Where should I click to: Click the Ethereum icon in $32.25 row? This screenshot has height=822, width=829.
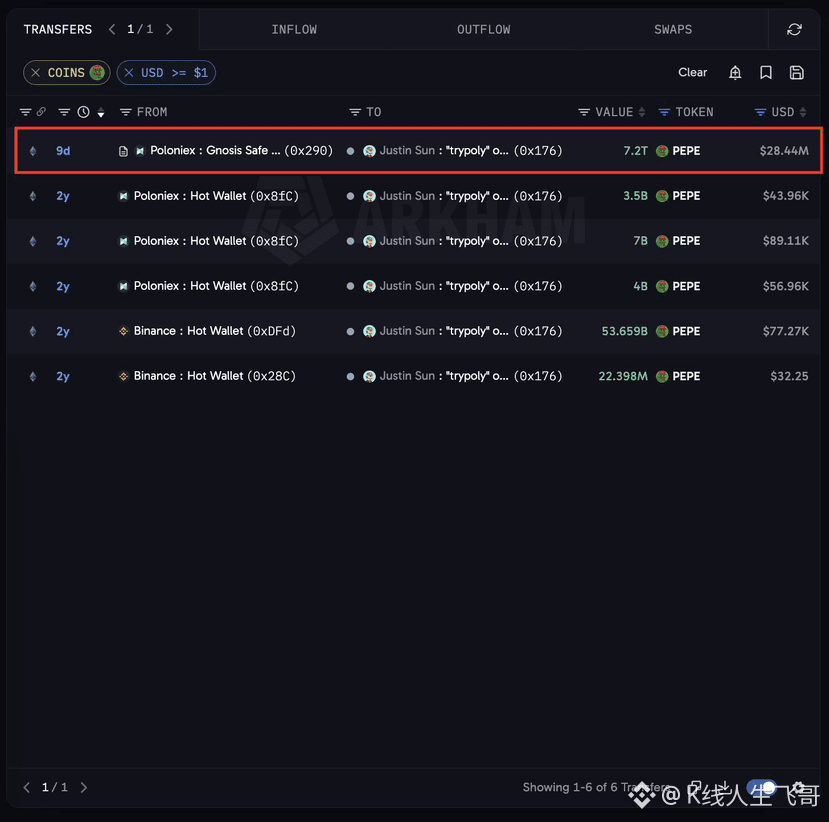tap(33, 376)
